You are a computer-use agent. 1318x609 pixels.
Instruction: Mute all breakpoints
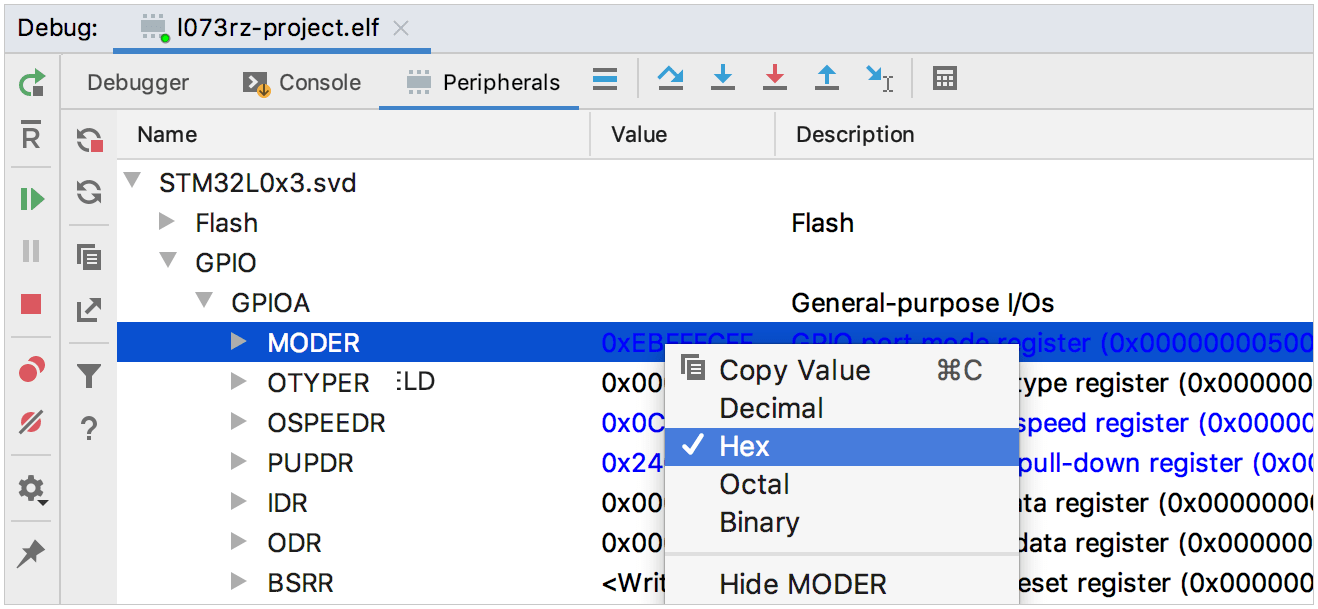coord(32,423)
